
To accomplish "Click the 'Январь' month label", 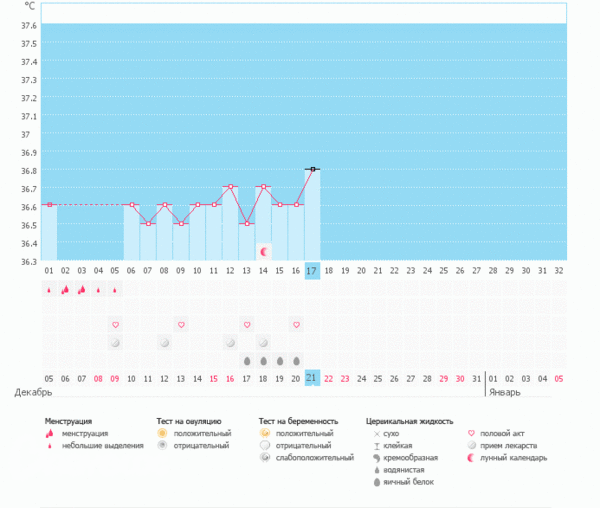I will tap(506, 393).
